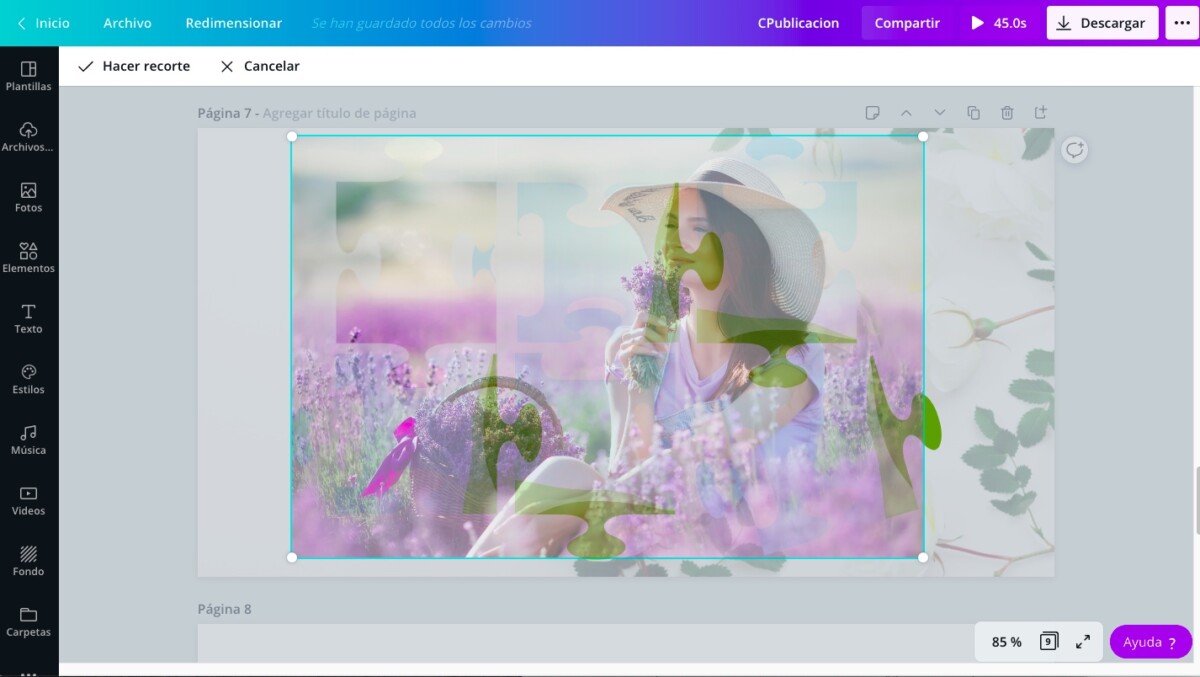Open the Carpetas folders panel
This screenshot has width=1200, height=677.
coord(28,622)
